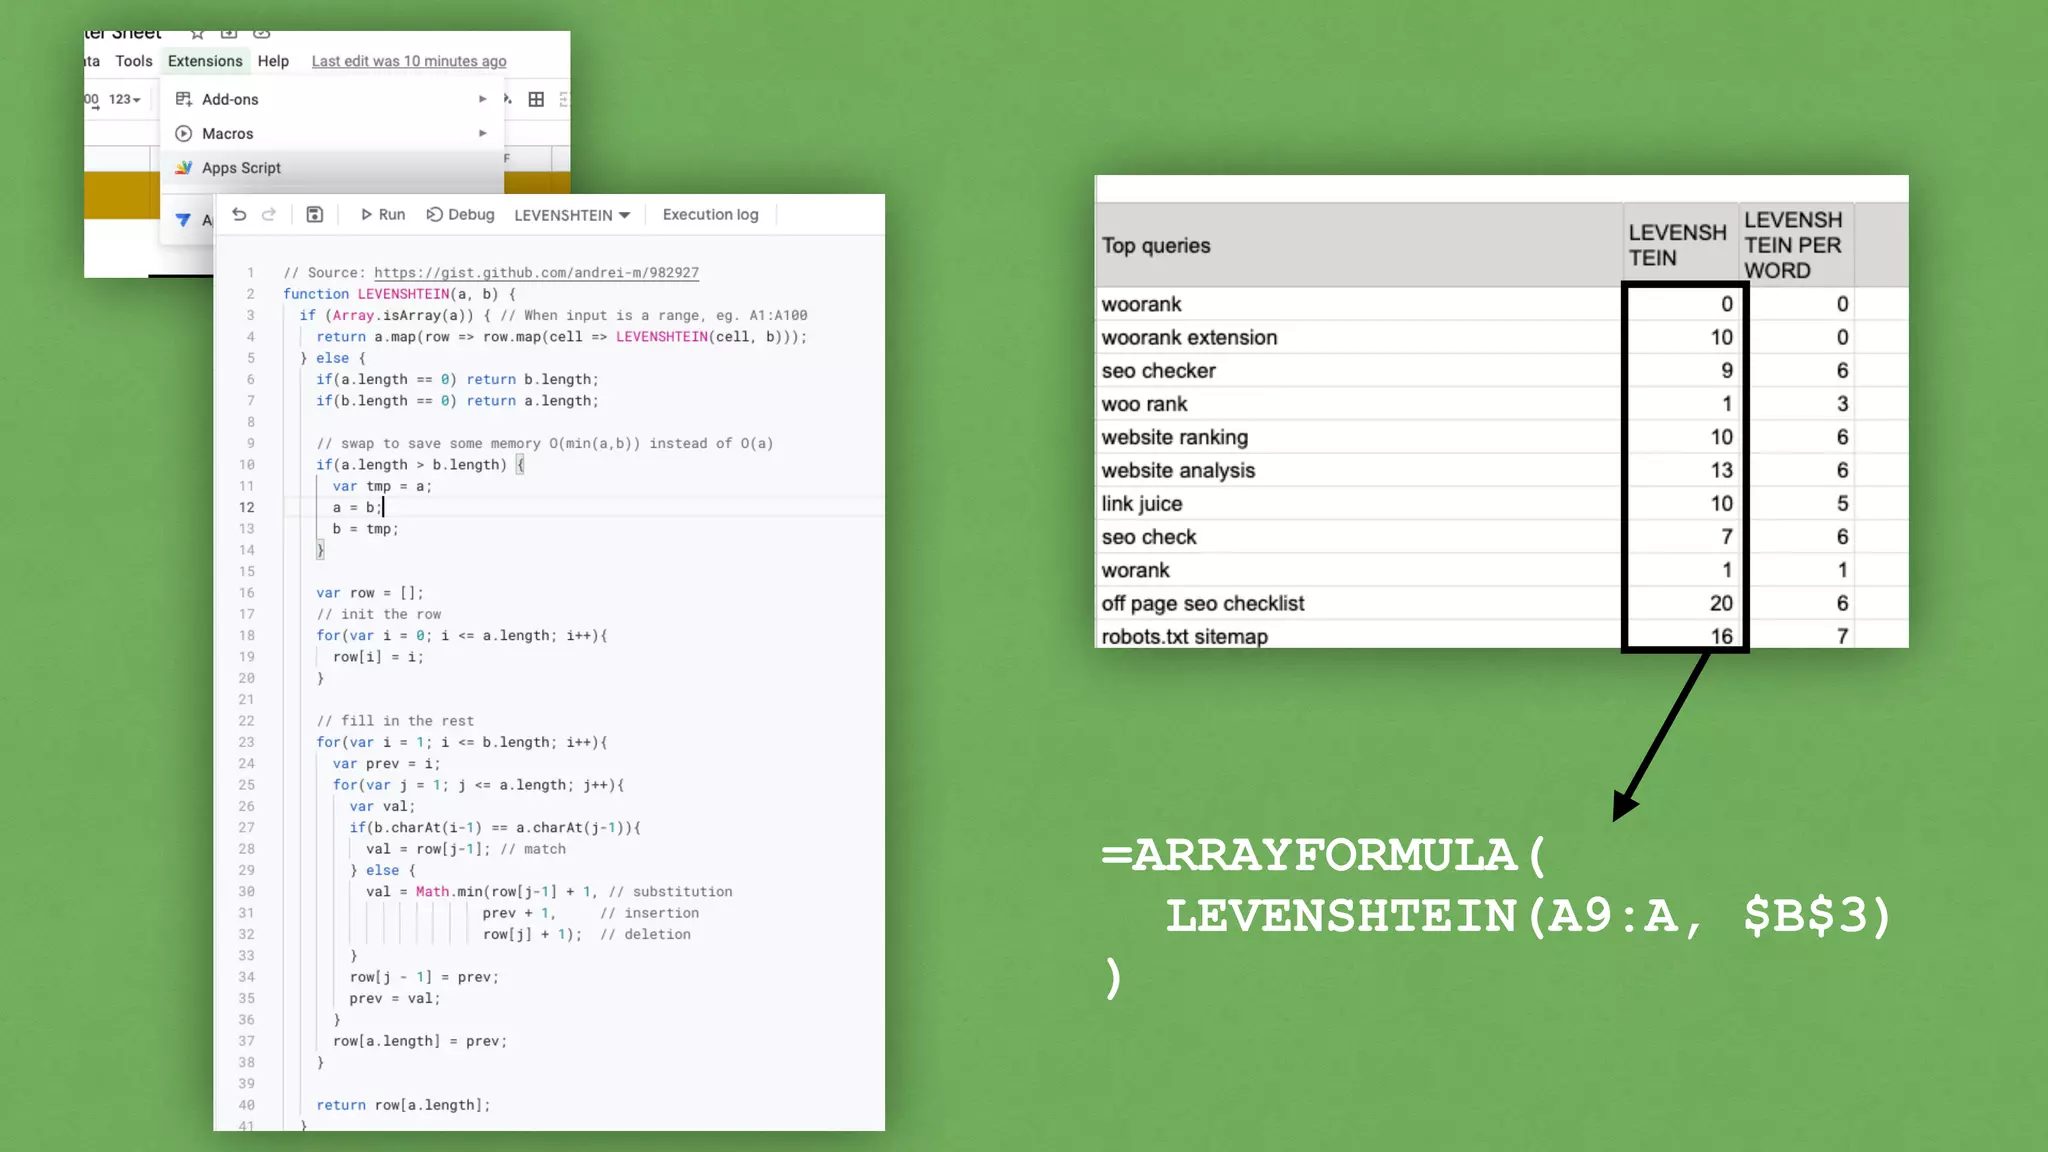Click the 'return row[a.length];' line
This screenshot has height=1152, width=2048.
tap(403, 1105)
